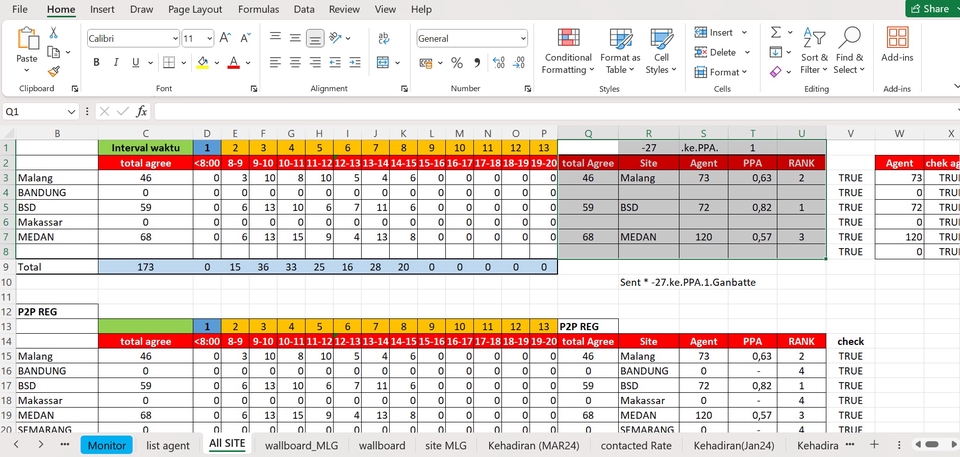This screenshot has height=457, width=960.
Task: Switch to the Page Layout tab
Action: tap(195, 9)
